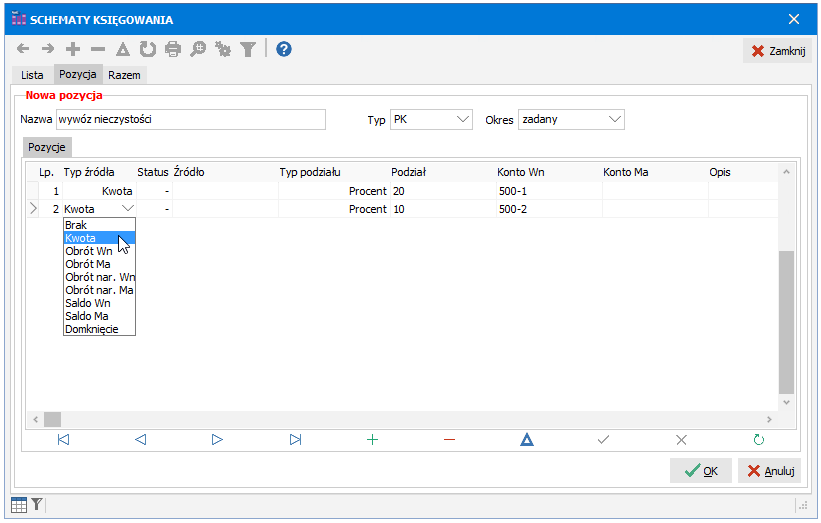821x523 pixels.
Task: Click scroll up arrow of grid
Action: point(786,172)
